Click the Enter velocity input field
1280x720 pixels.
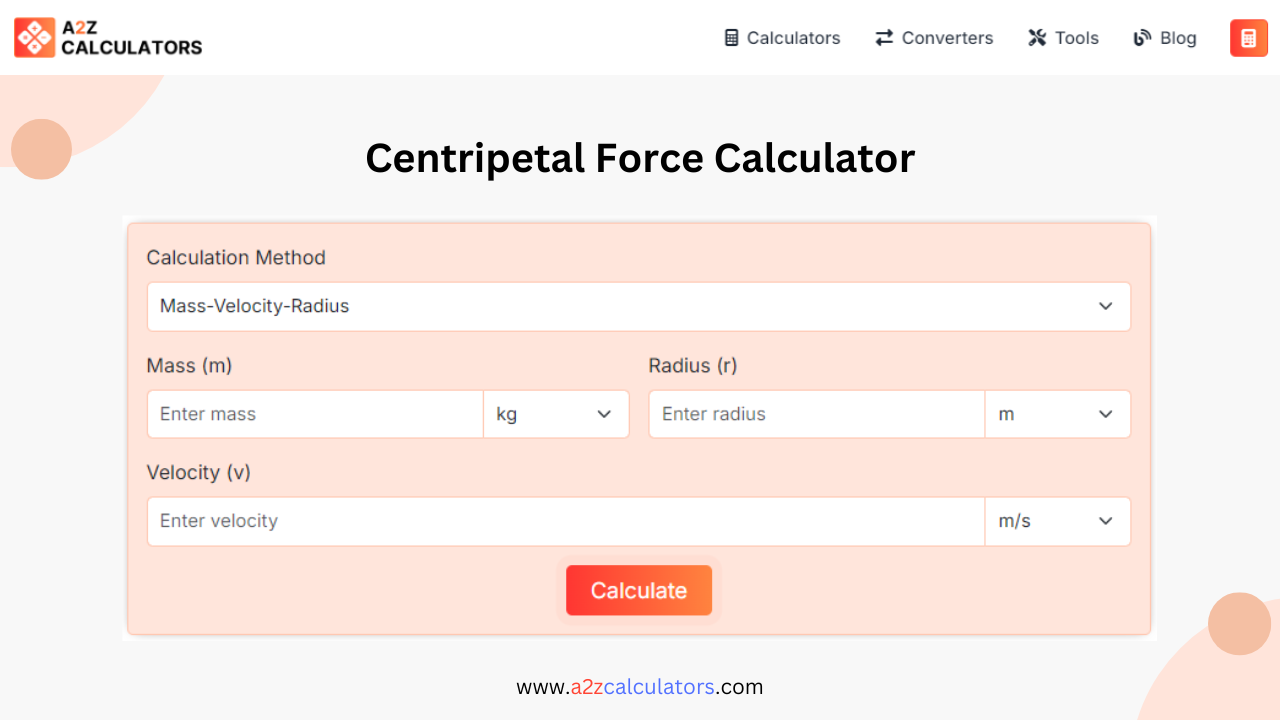click(565, 521)
